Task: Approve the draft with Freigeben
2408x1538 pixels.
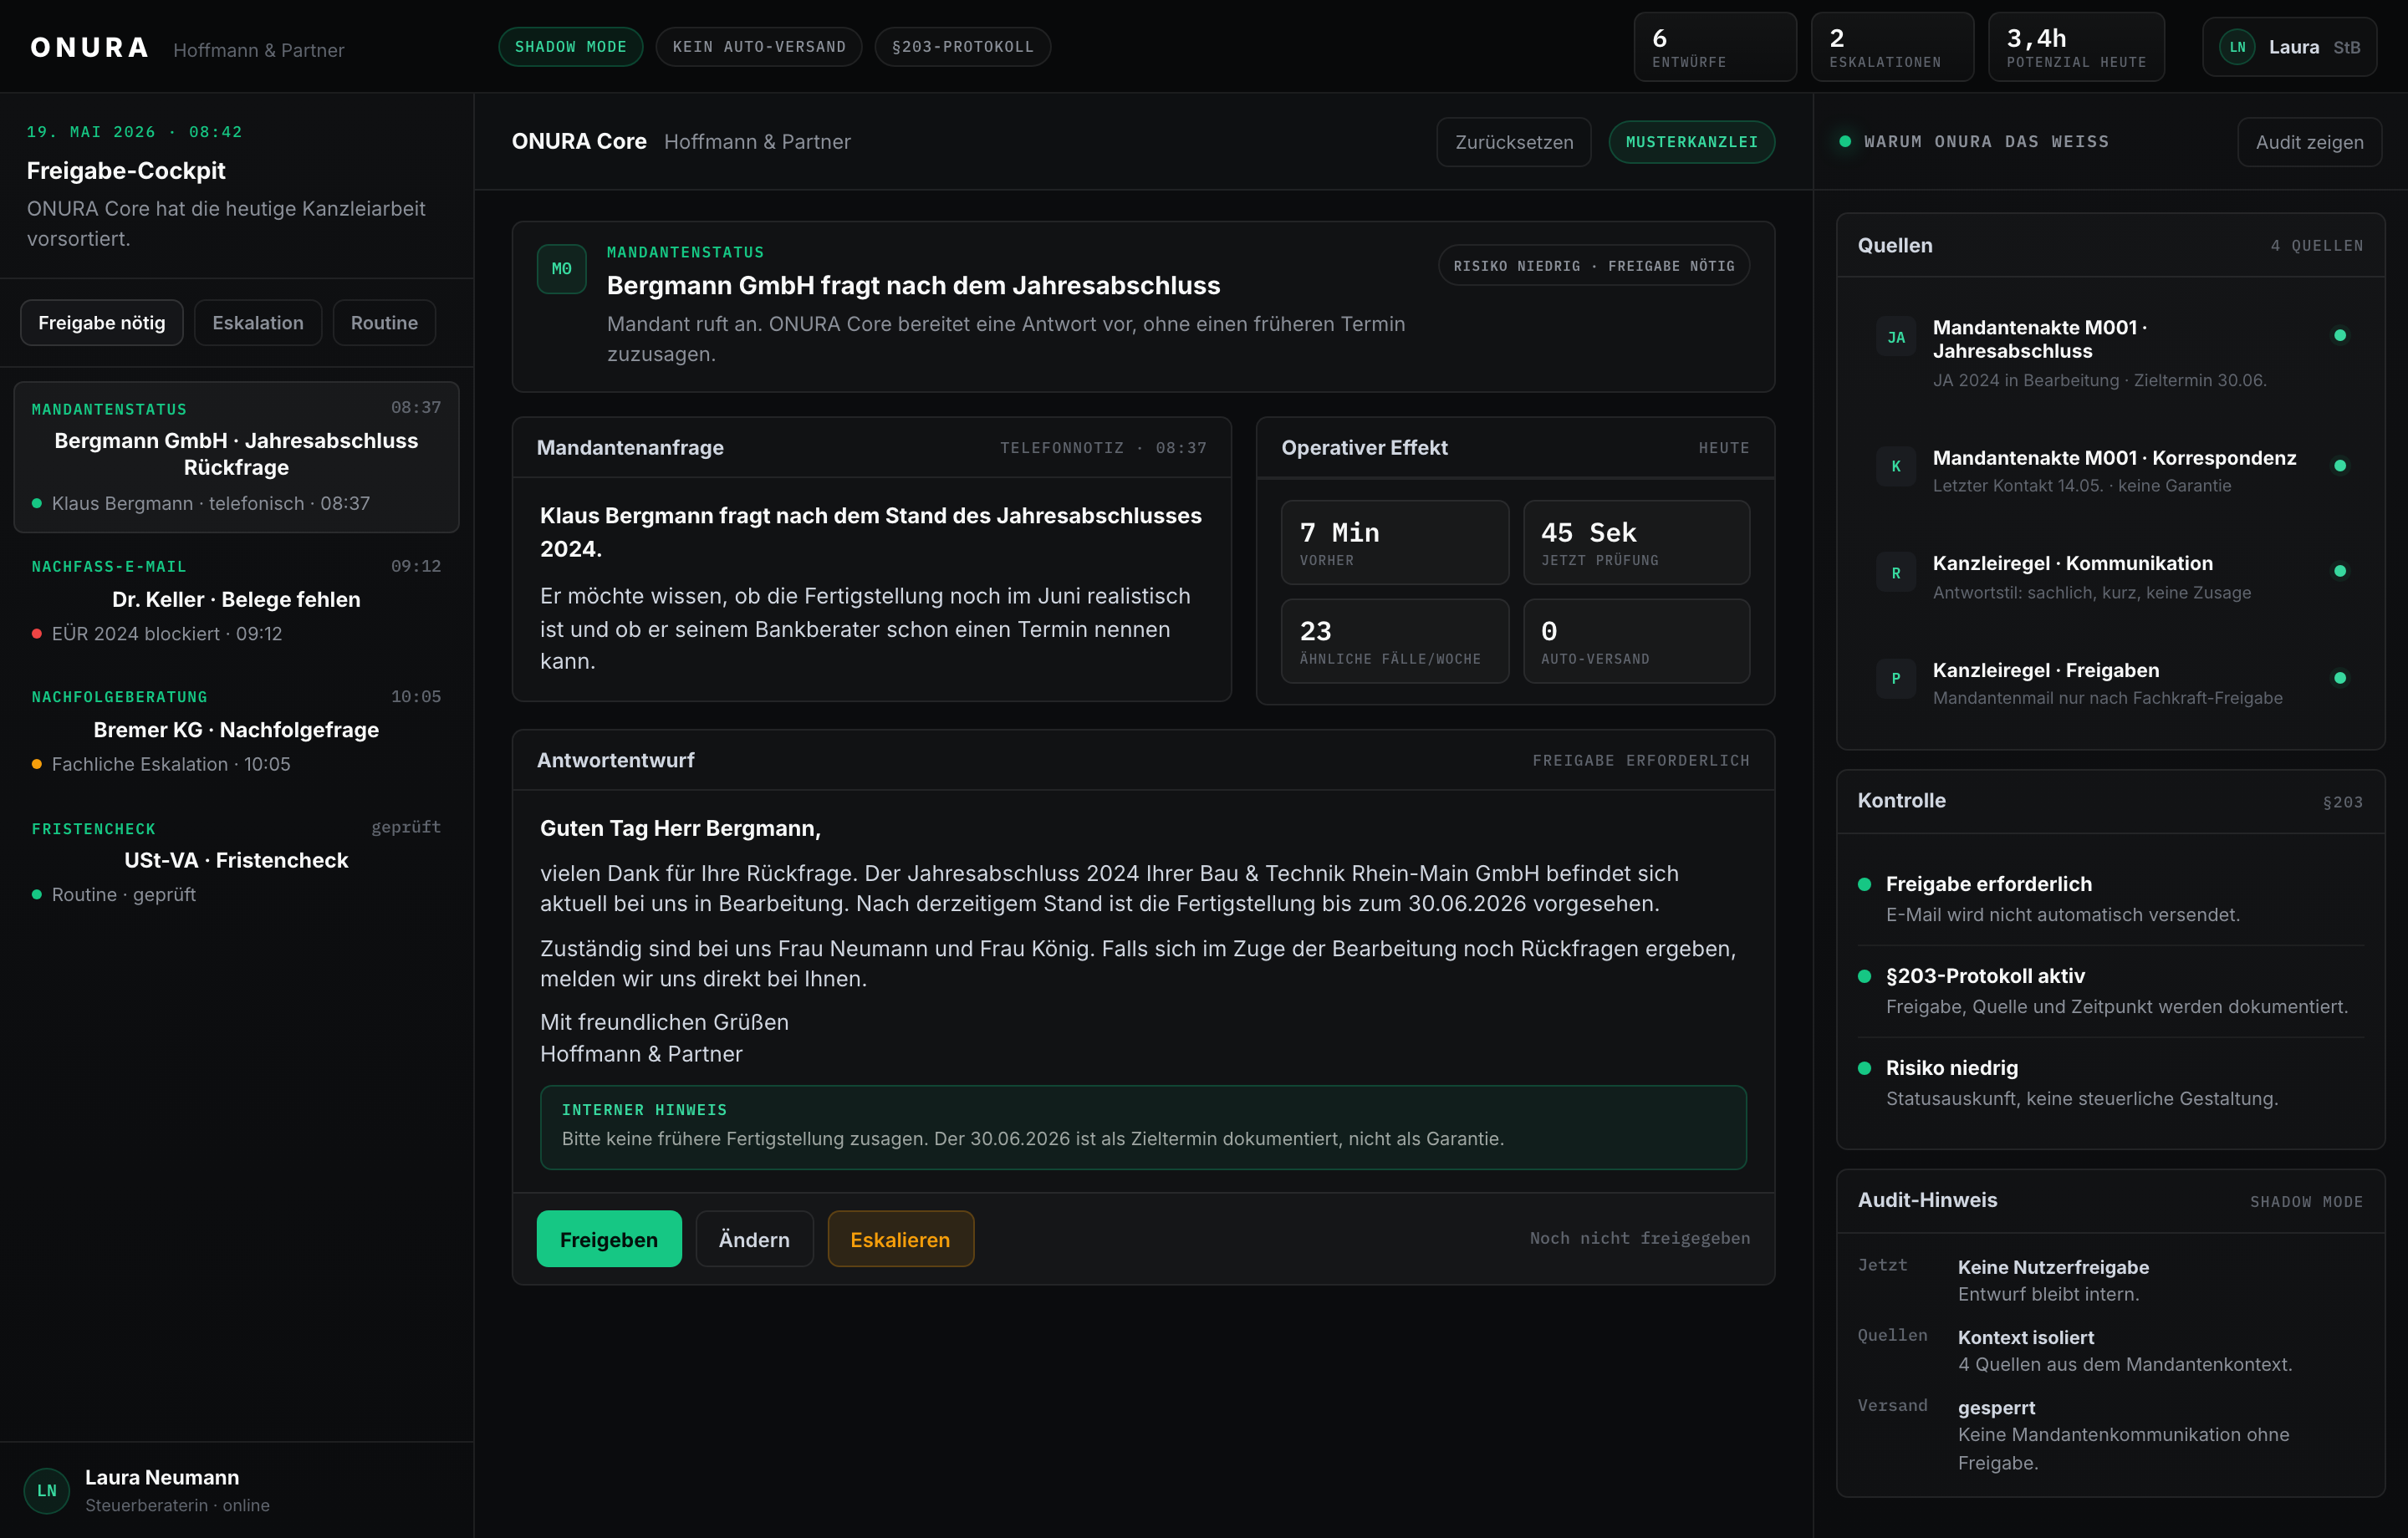Action: point(609,1239)
